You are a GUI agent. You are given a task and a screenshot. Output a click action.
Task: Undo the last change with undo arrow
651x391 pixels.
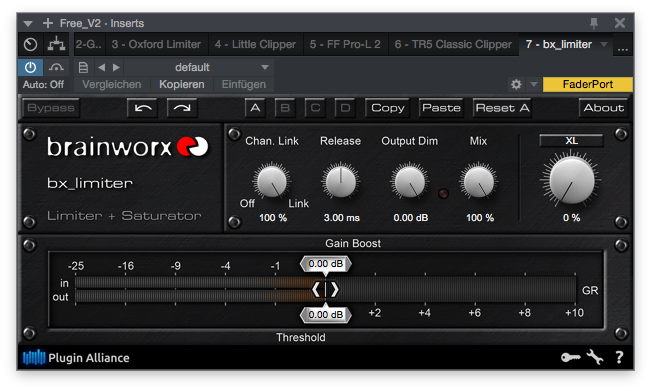[x=142, y=108]
